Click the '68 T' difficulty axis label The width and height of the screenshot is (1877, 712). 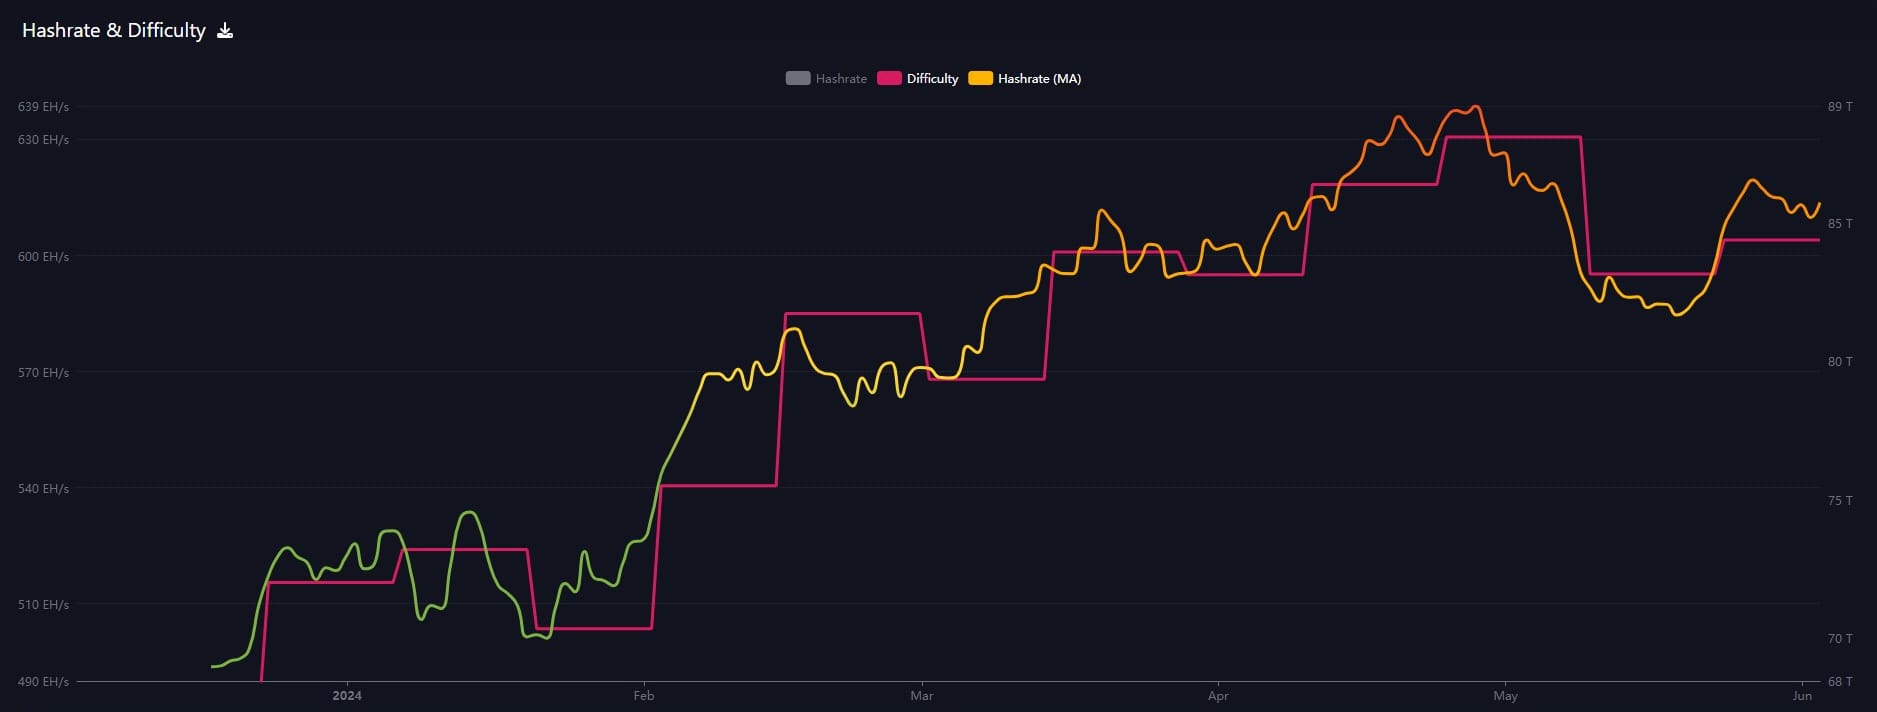[x=1840, y=682]
